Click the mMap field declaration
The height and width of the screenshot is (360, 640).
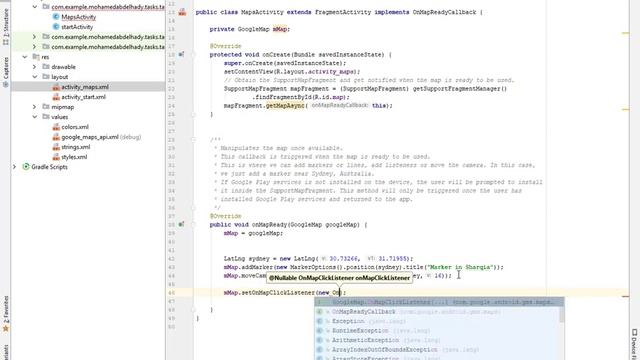pyautogui.click(x=280, y=29)
